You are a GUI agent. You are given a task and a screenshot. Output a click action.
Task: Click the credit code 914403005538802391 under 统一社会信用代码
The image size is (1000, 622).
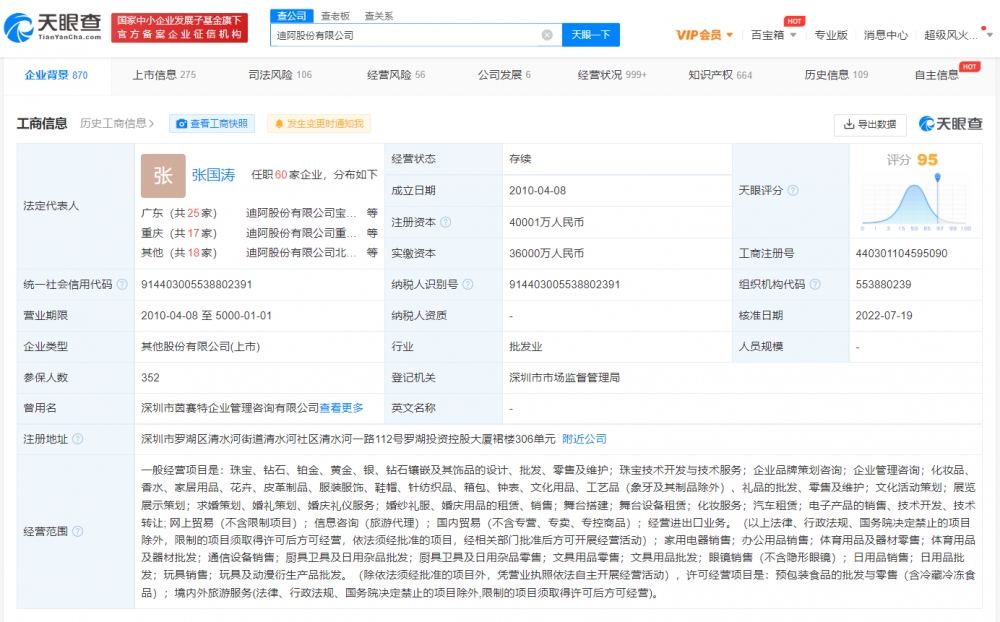196,285
